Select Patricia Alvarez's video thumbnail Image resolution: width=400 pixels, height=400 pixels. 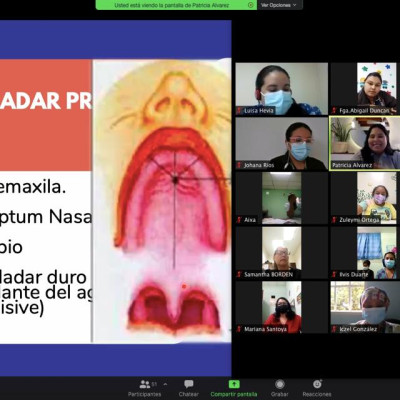[x=365, y=144]
